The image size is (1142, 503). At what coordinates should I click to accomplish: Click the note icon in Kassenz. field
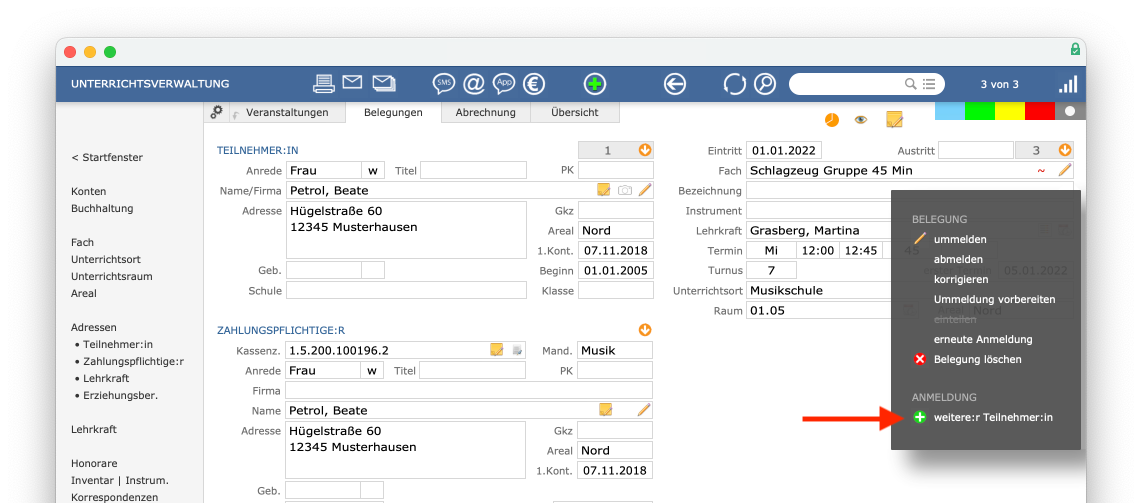[x=497, y=349]
